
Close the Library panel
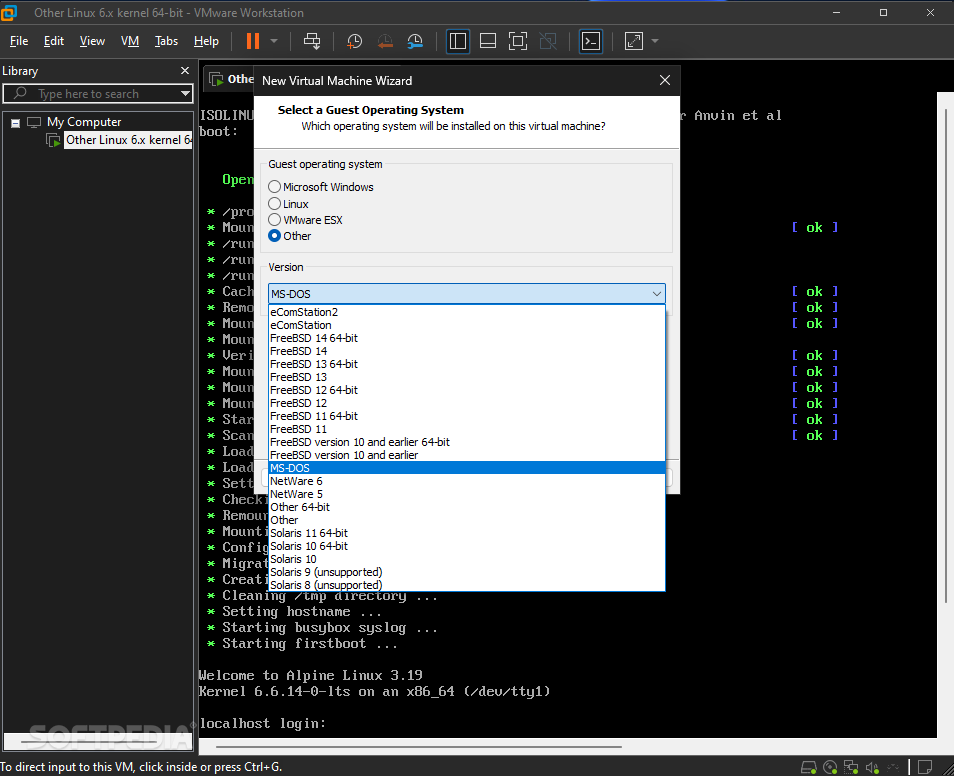pyautogui.click(x=185, y=71)
